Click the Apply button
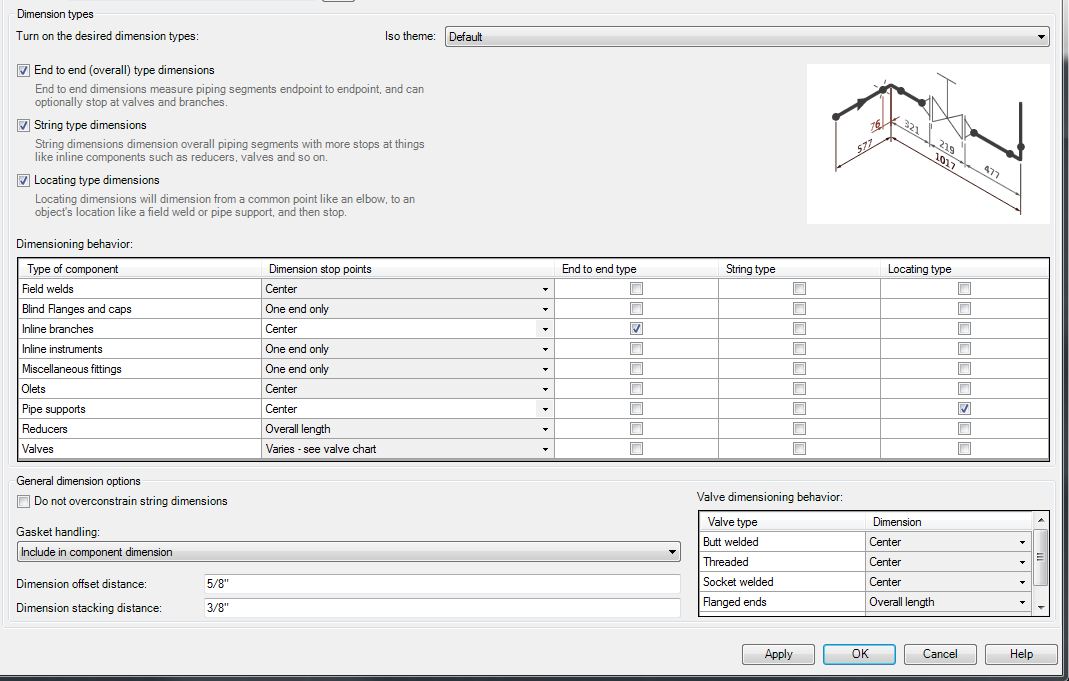The image size is (1069, 681). pos(778,654)
